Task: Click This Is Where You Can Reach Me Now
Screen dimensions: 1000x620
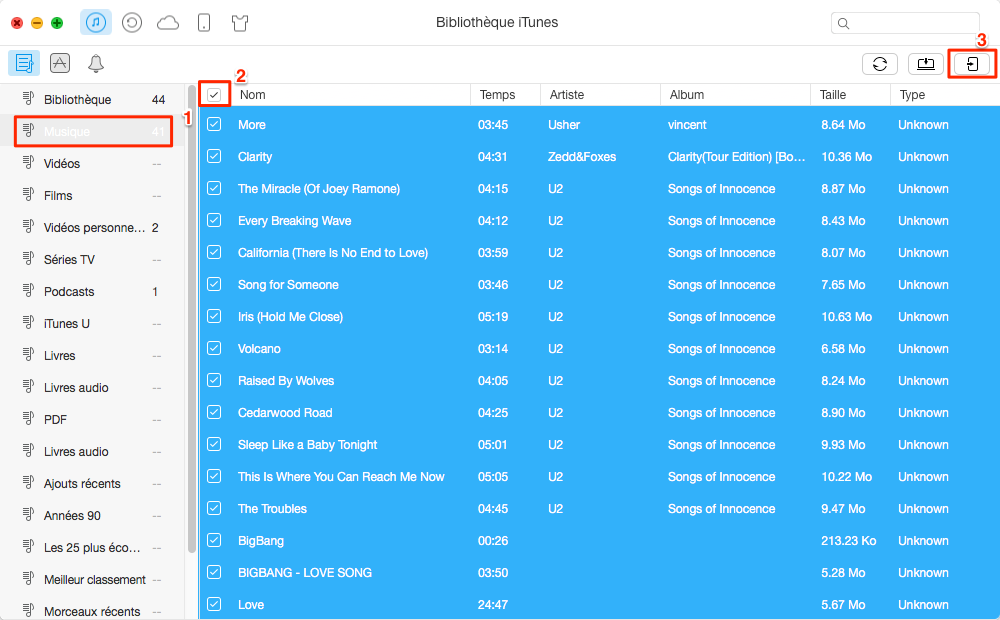Action: [x=341, y=476]
